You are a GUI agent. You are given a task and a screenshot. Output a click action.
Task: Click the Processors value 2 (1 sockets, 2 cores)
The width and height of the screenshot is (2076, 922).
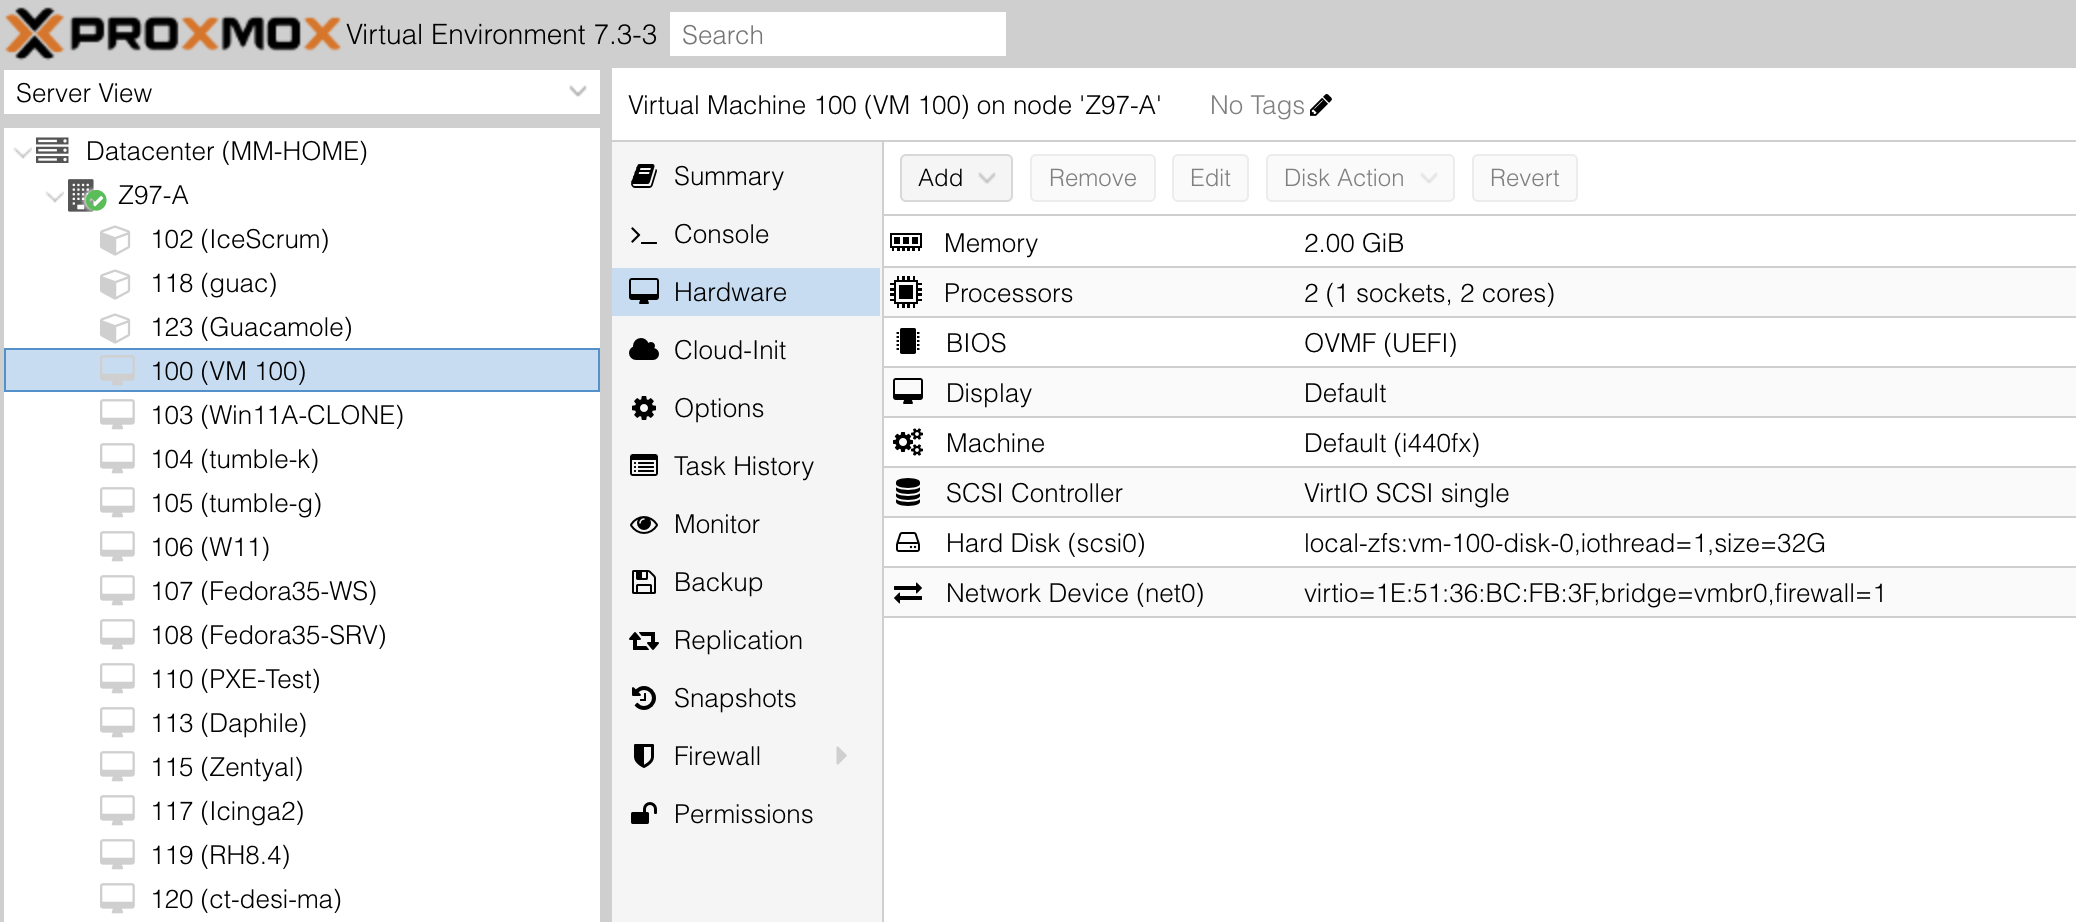pyautogui.click(x=1429, y=293)
